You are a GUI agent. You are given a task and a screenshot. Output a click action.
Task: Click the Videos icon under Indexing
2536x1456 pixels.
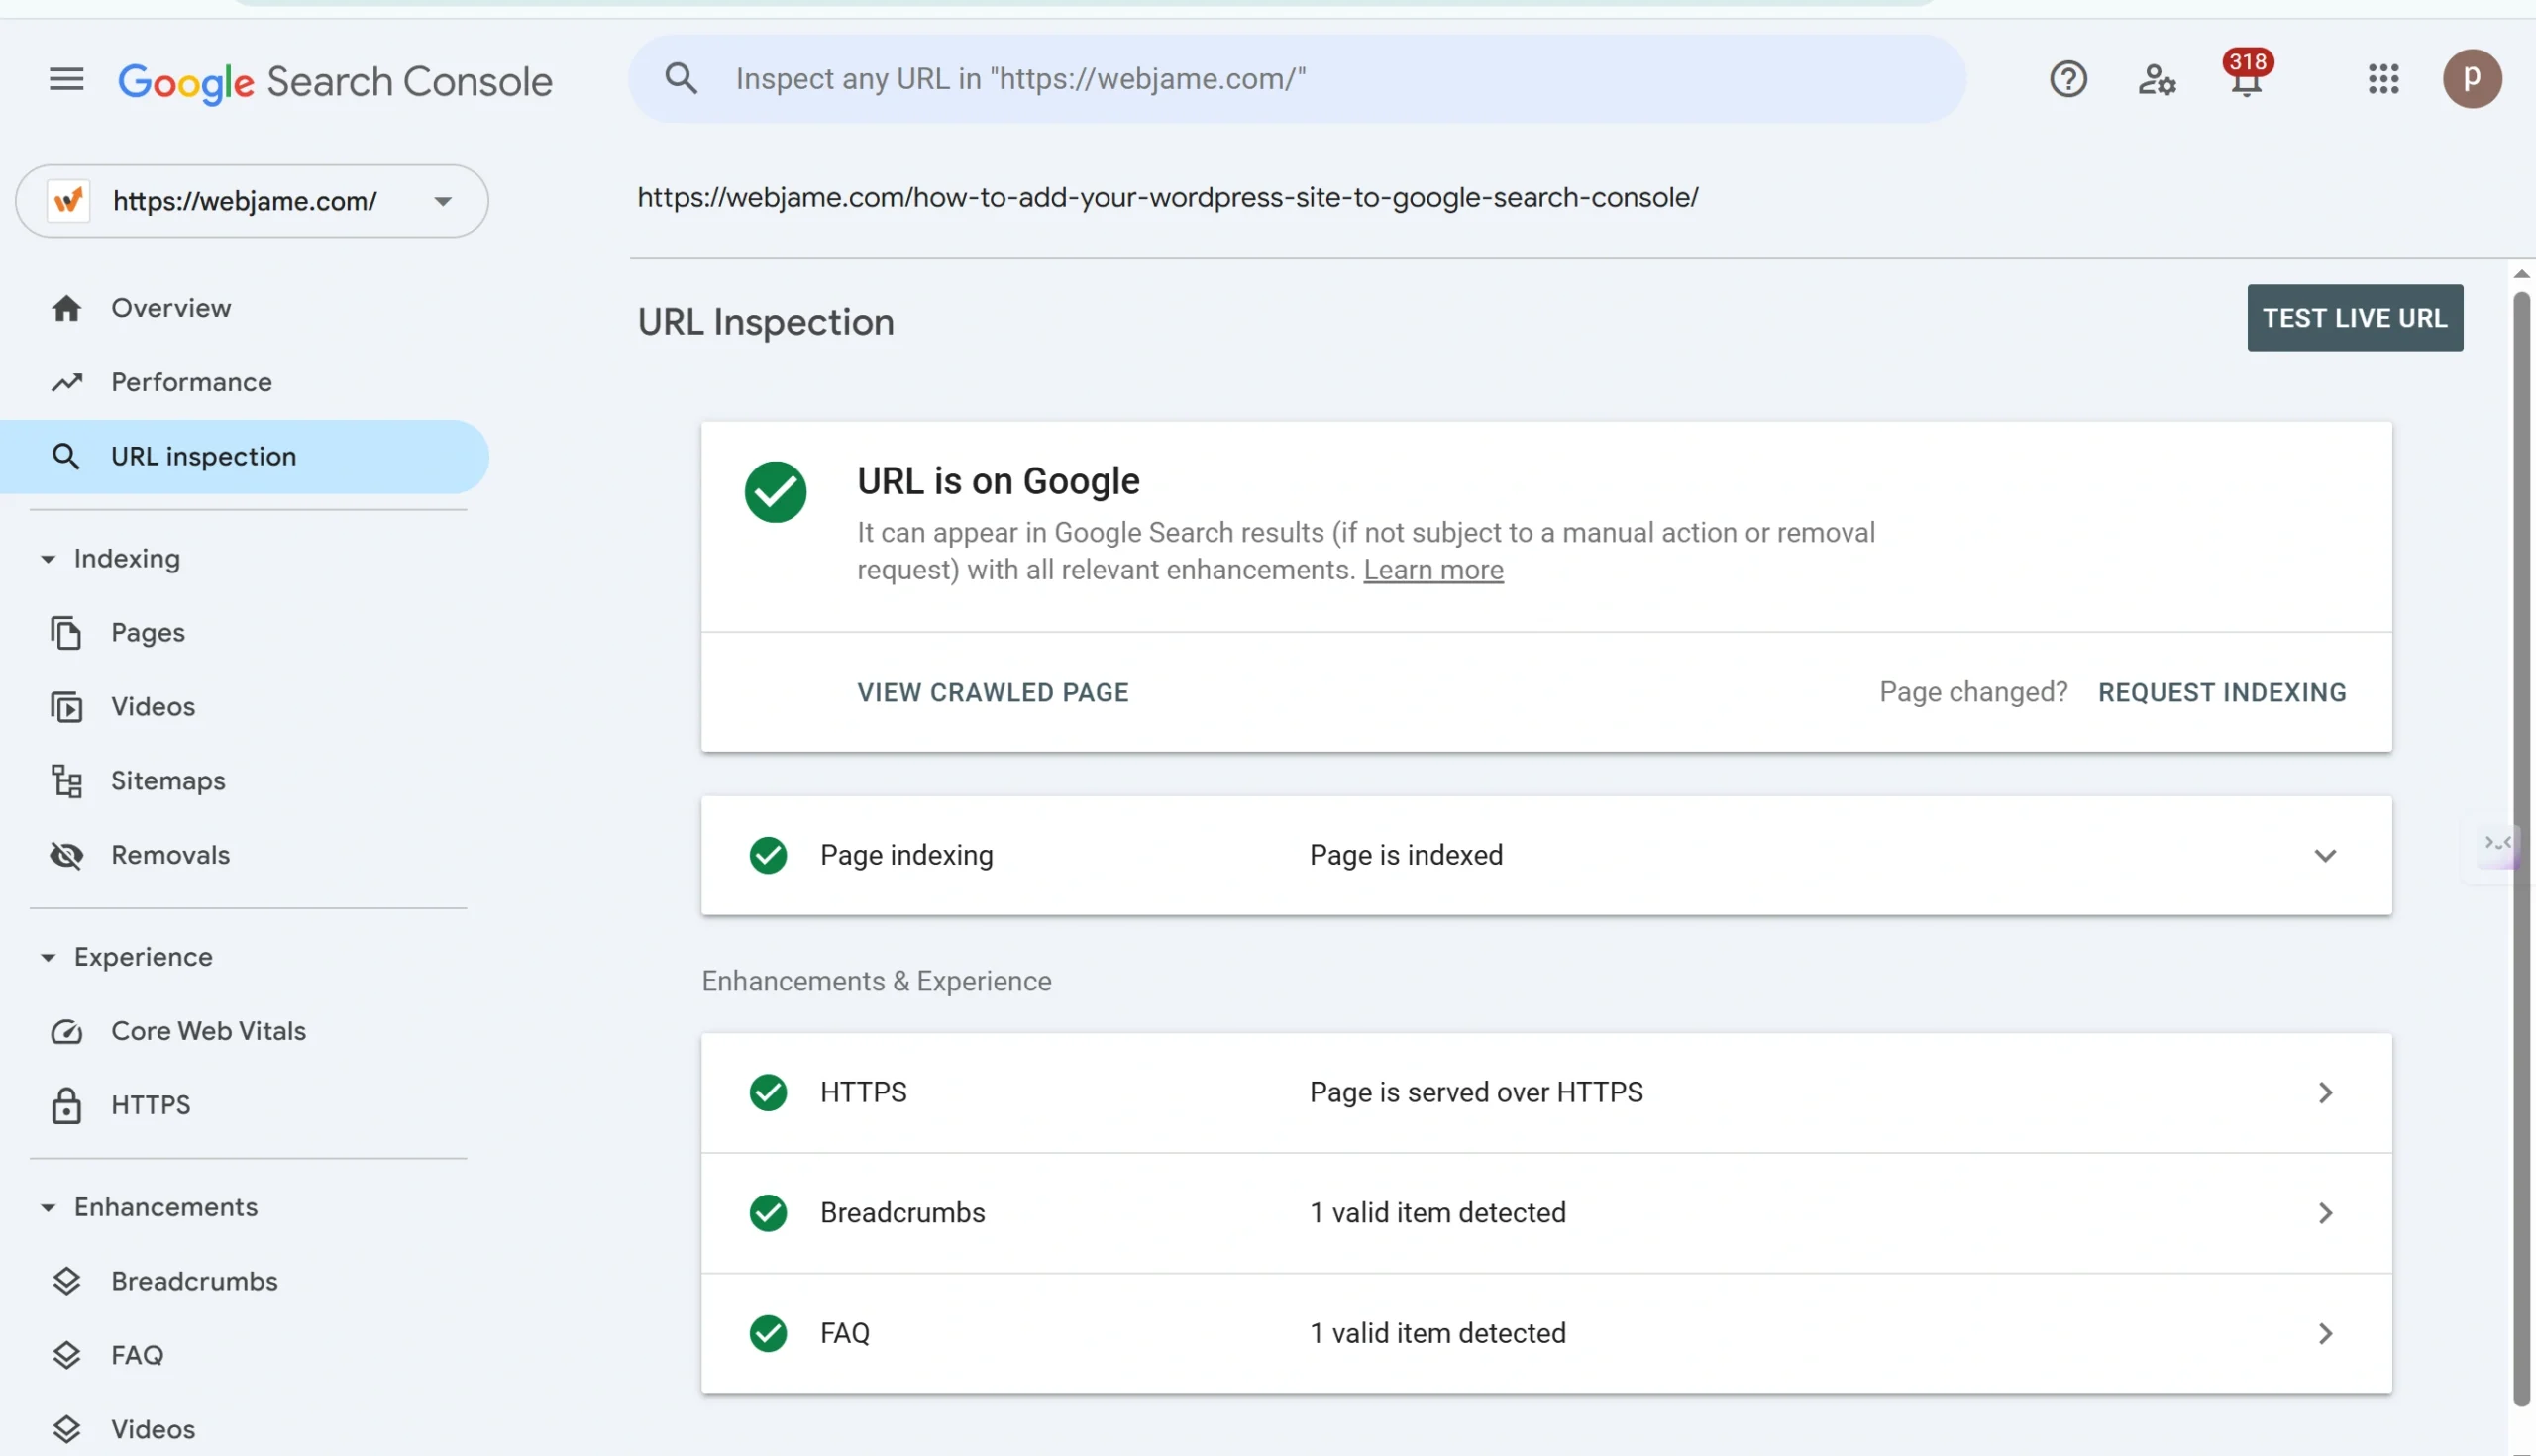[66, 707]
